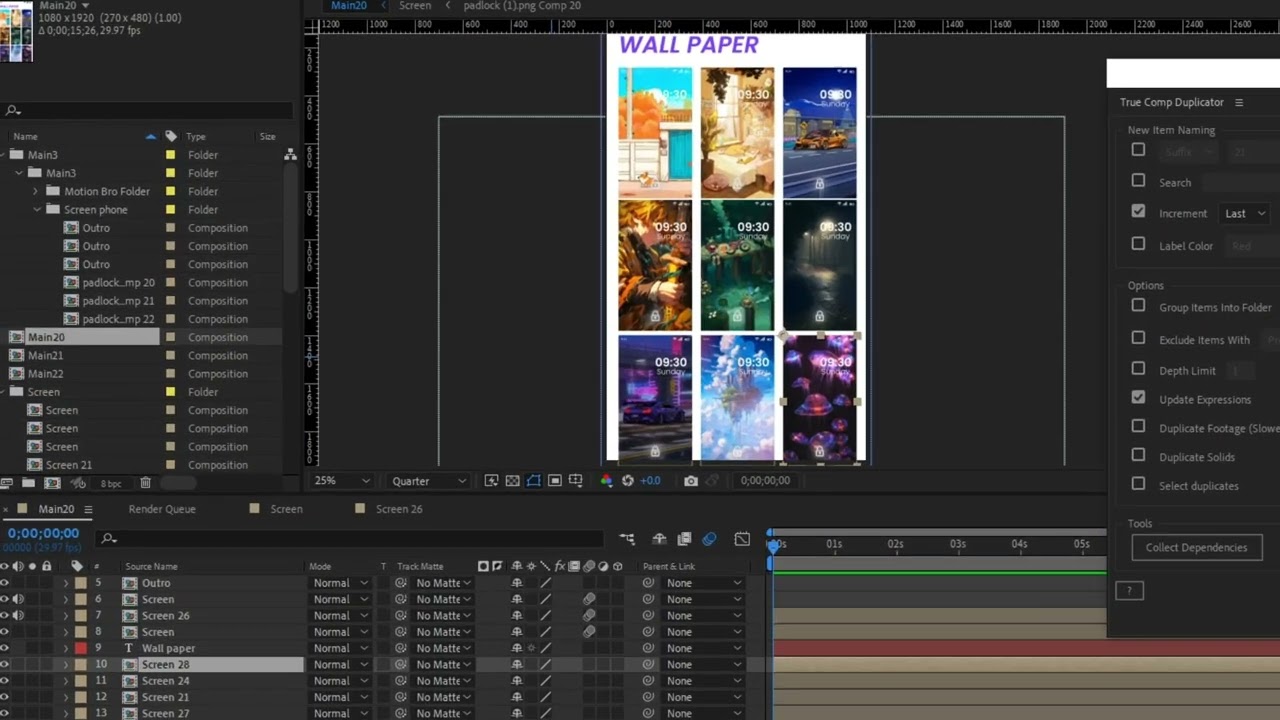Image resolution: width=1280 pixels, height=720 pixels.
Task: Toggle transparency grid in composition viewer
Action: (x=512, y=481)
